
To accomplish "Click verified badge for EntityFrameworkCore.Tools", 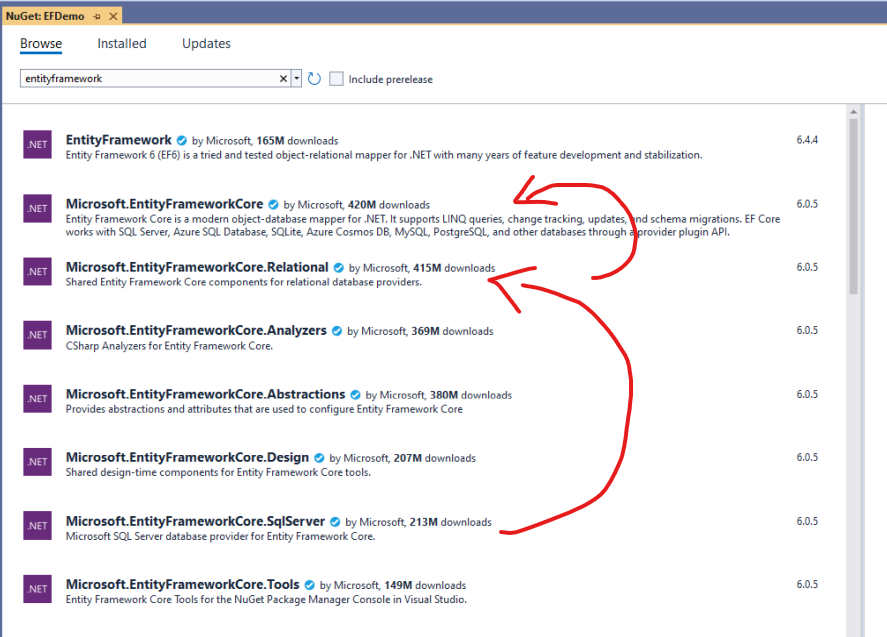I will [309, 585].
